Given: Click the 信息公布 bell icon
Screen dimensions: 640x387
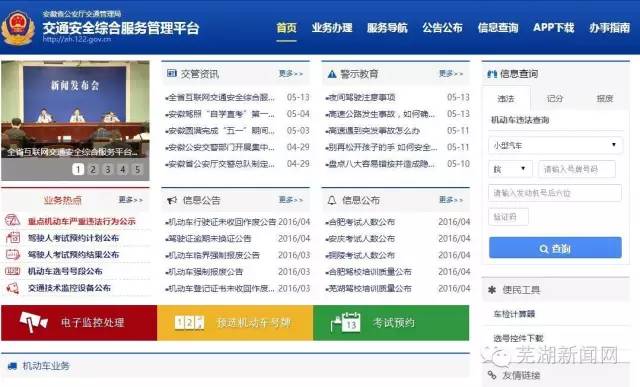Looking at the screenshot, I should 332,200.
